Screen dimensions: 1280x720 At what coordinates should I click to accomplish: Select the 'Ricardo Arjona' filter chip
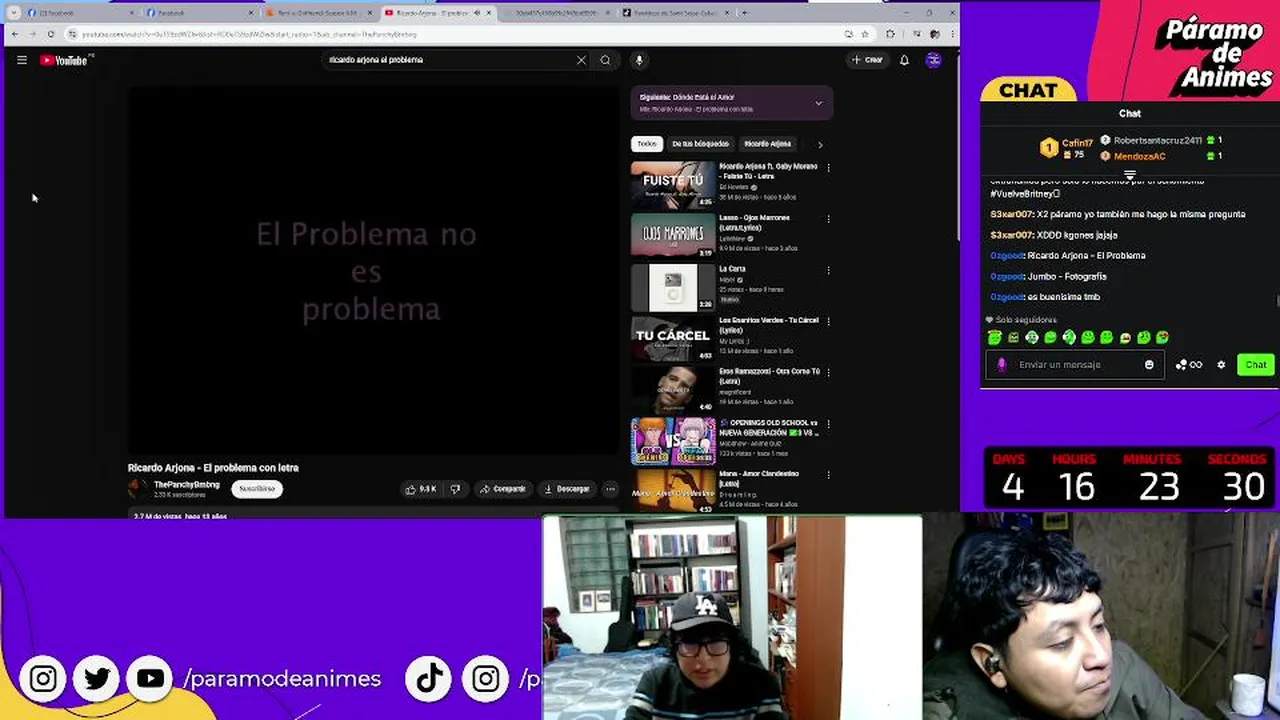[x=767, y=144]
